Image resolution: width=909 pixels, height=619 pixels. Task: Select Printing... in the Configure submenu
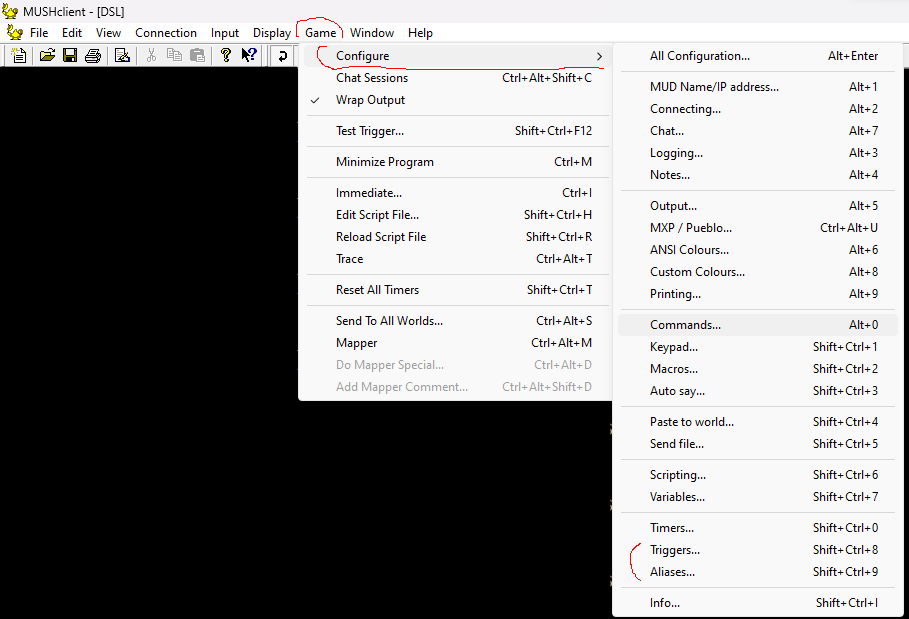758,294
